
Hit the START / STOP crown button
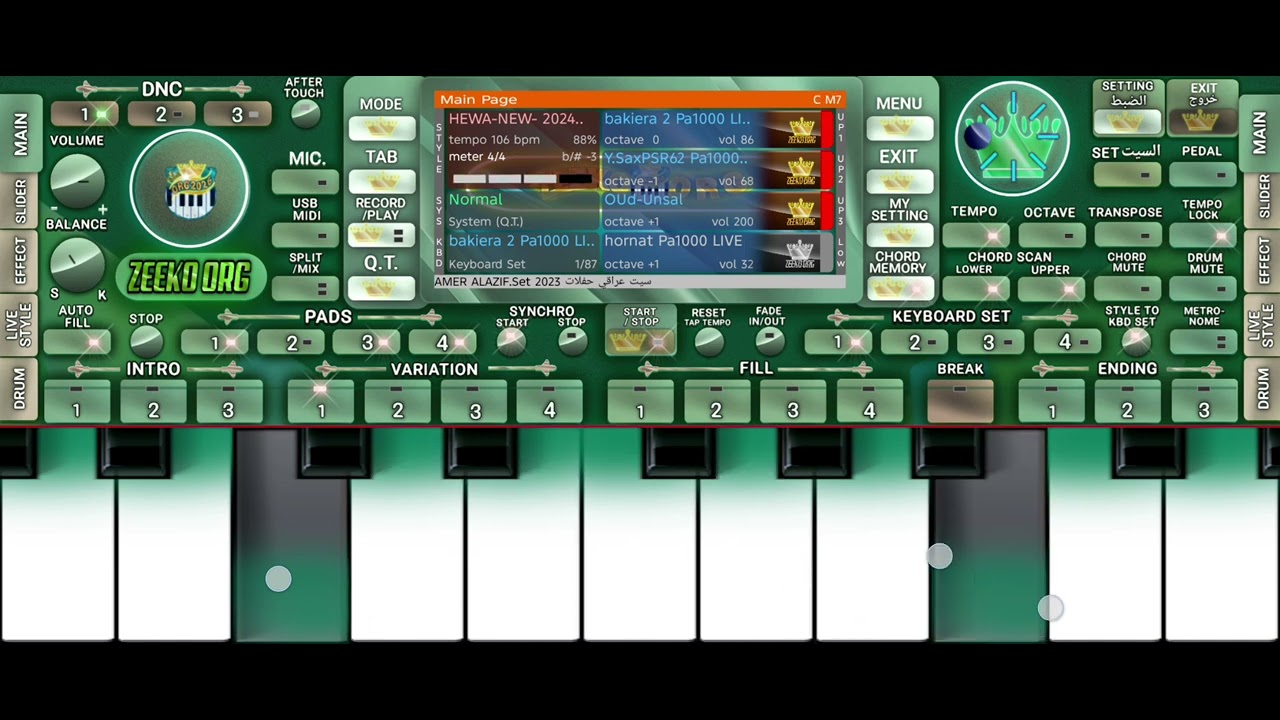pyautogui.click(x=640, y=341)
